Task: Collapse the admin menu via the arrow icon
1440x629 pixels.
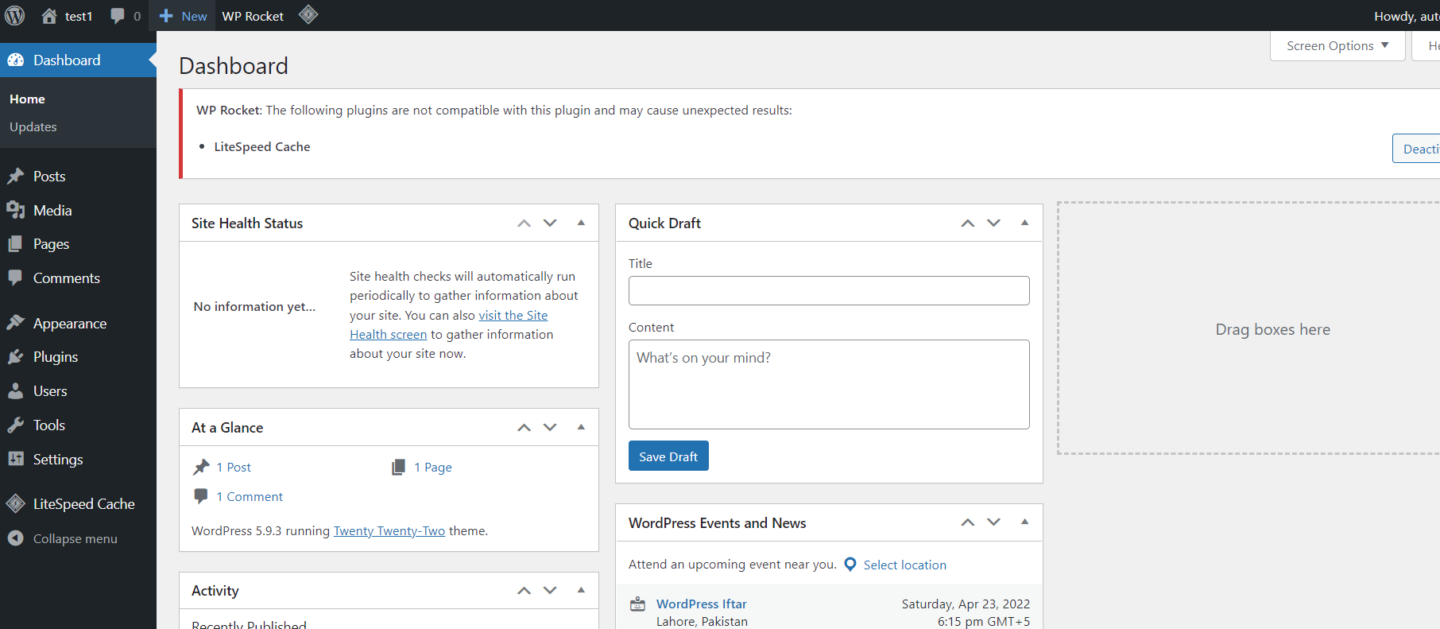Action: click(x=15, y=538)
